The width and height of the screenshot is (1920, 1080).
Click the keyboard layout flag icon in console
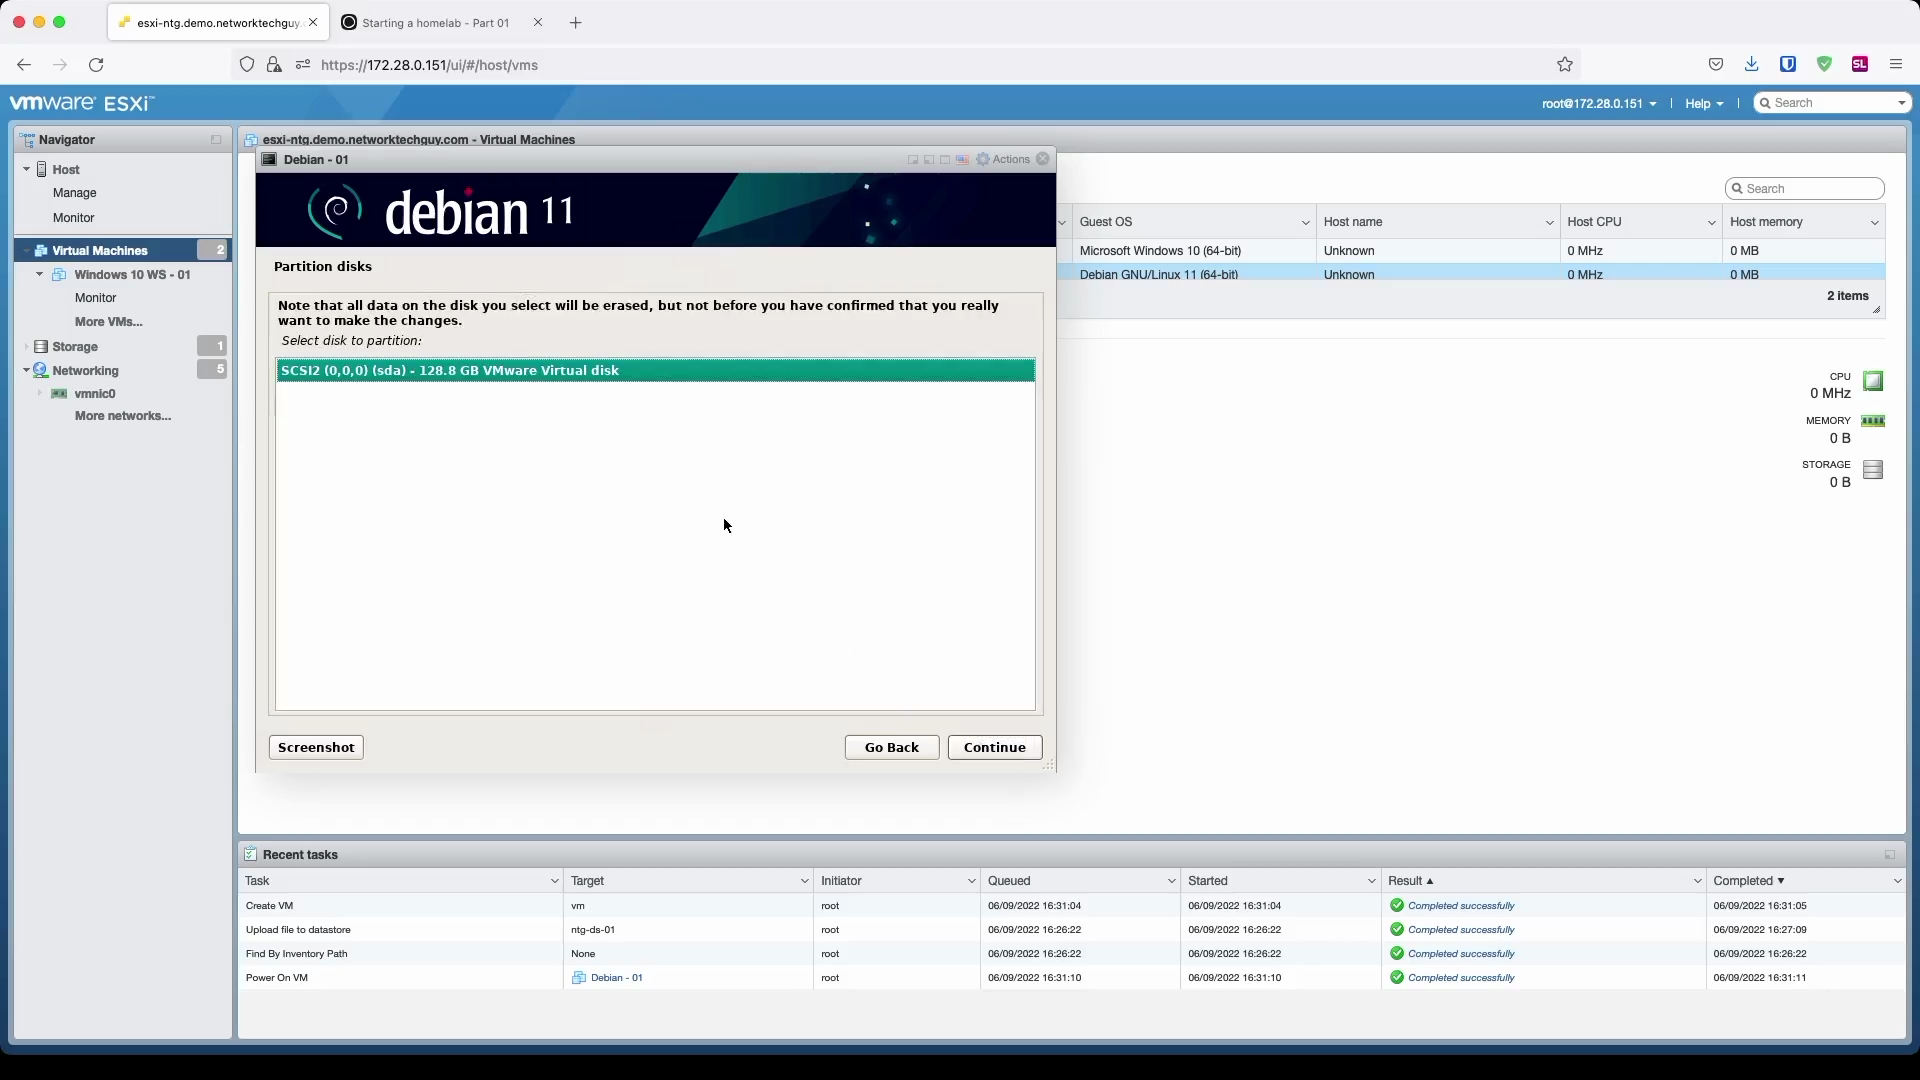(962, 160)
